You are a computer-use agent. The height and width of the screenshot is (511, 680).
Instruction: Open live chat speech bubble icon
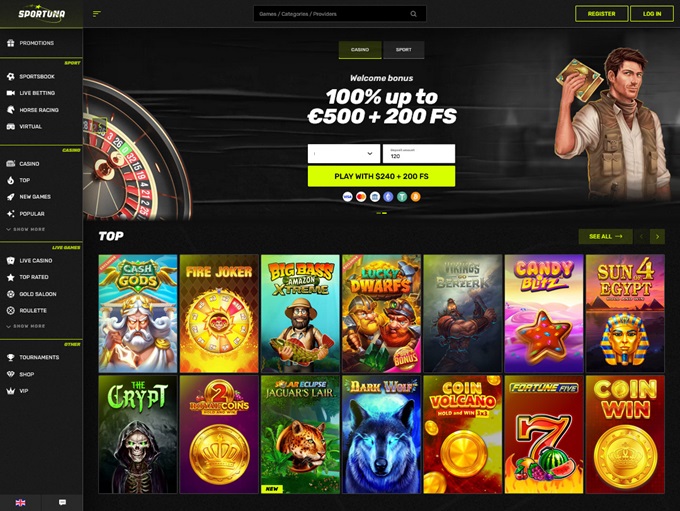[x=62, y=502]
